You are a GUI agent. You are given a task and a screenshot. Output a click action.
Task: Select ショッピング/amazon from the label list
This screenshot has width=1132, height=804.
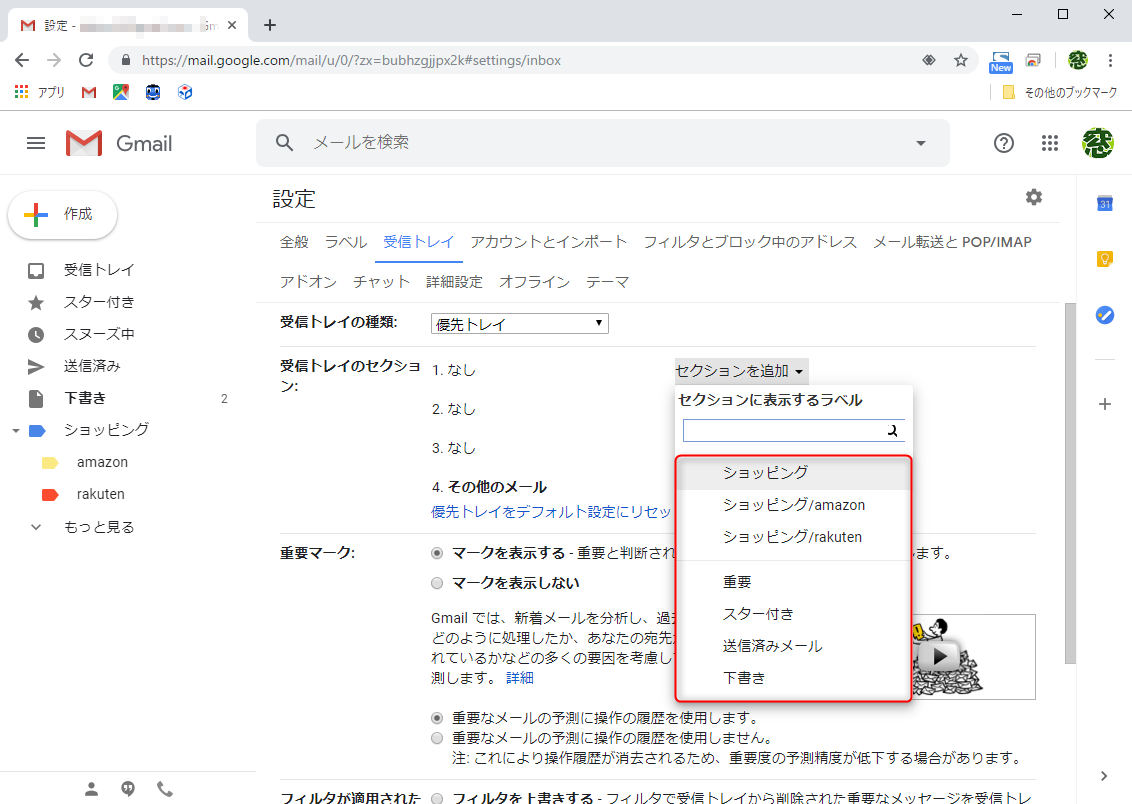(791, 505)
